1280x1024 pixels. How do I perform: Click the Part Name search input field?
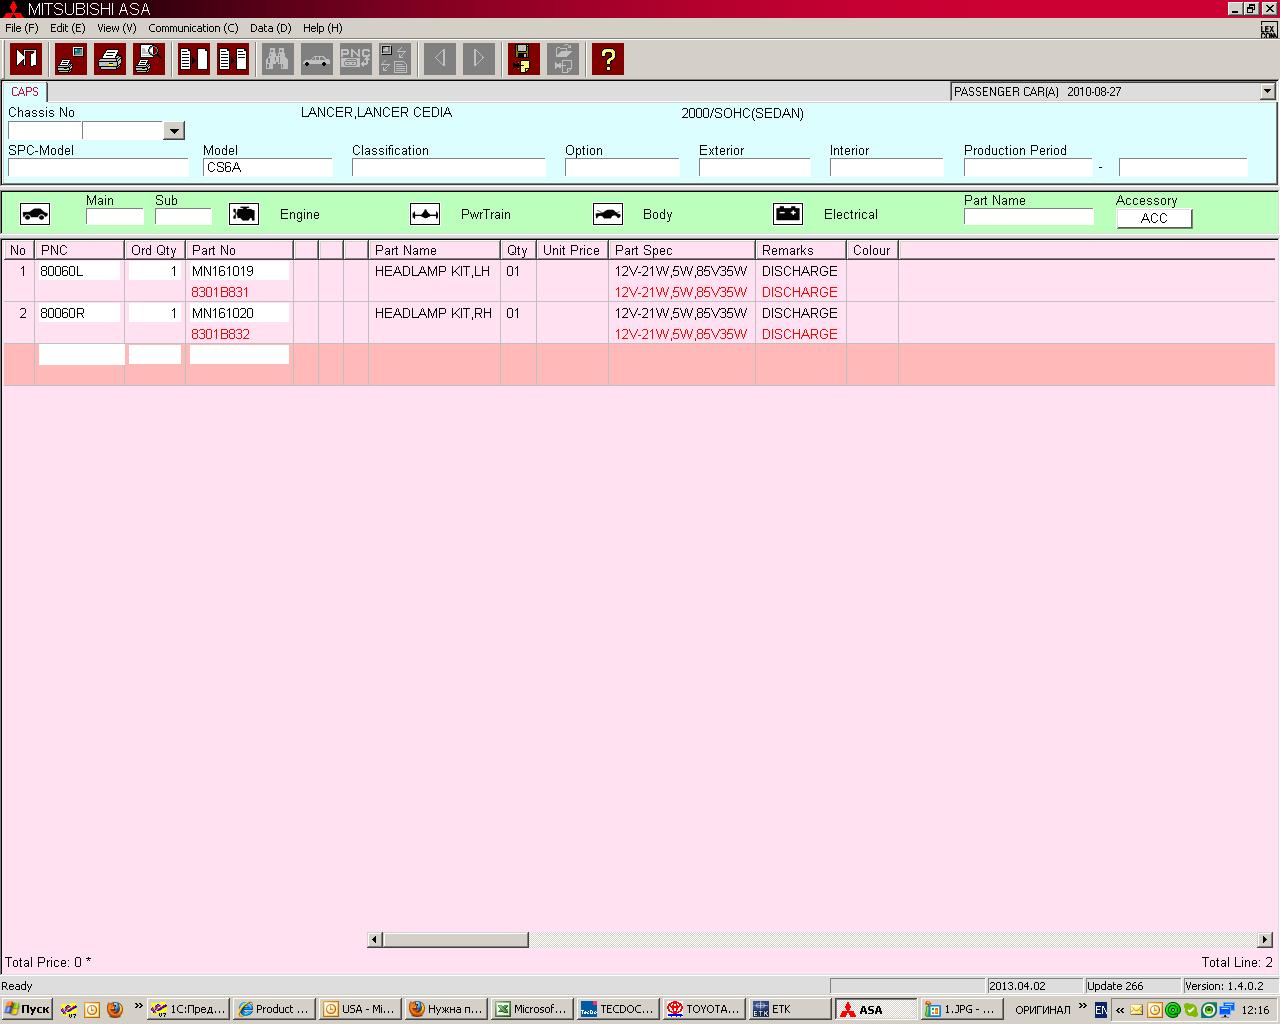1028,217
